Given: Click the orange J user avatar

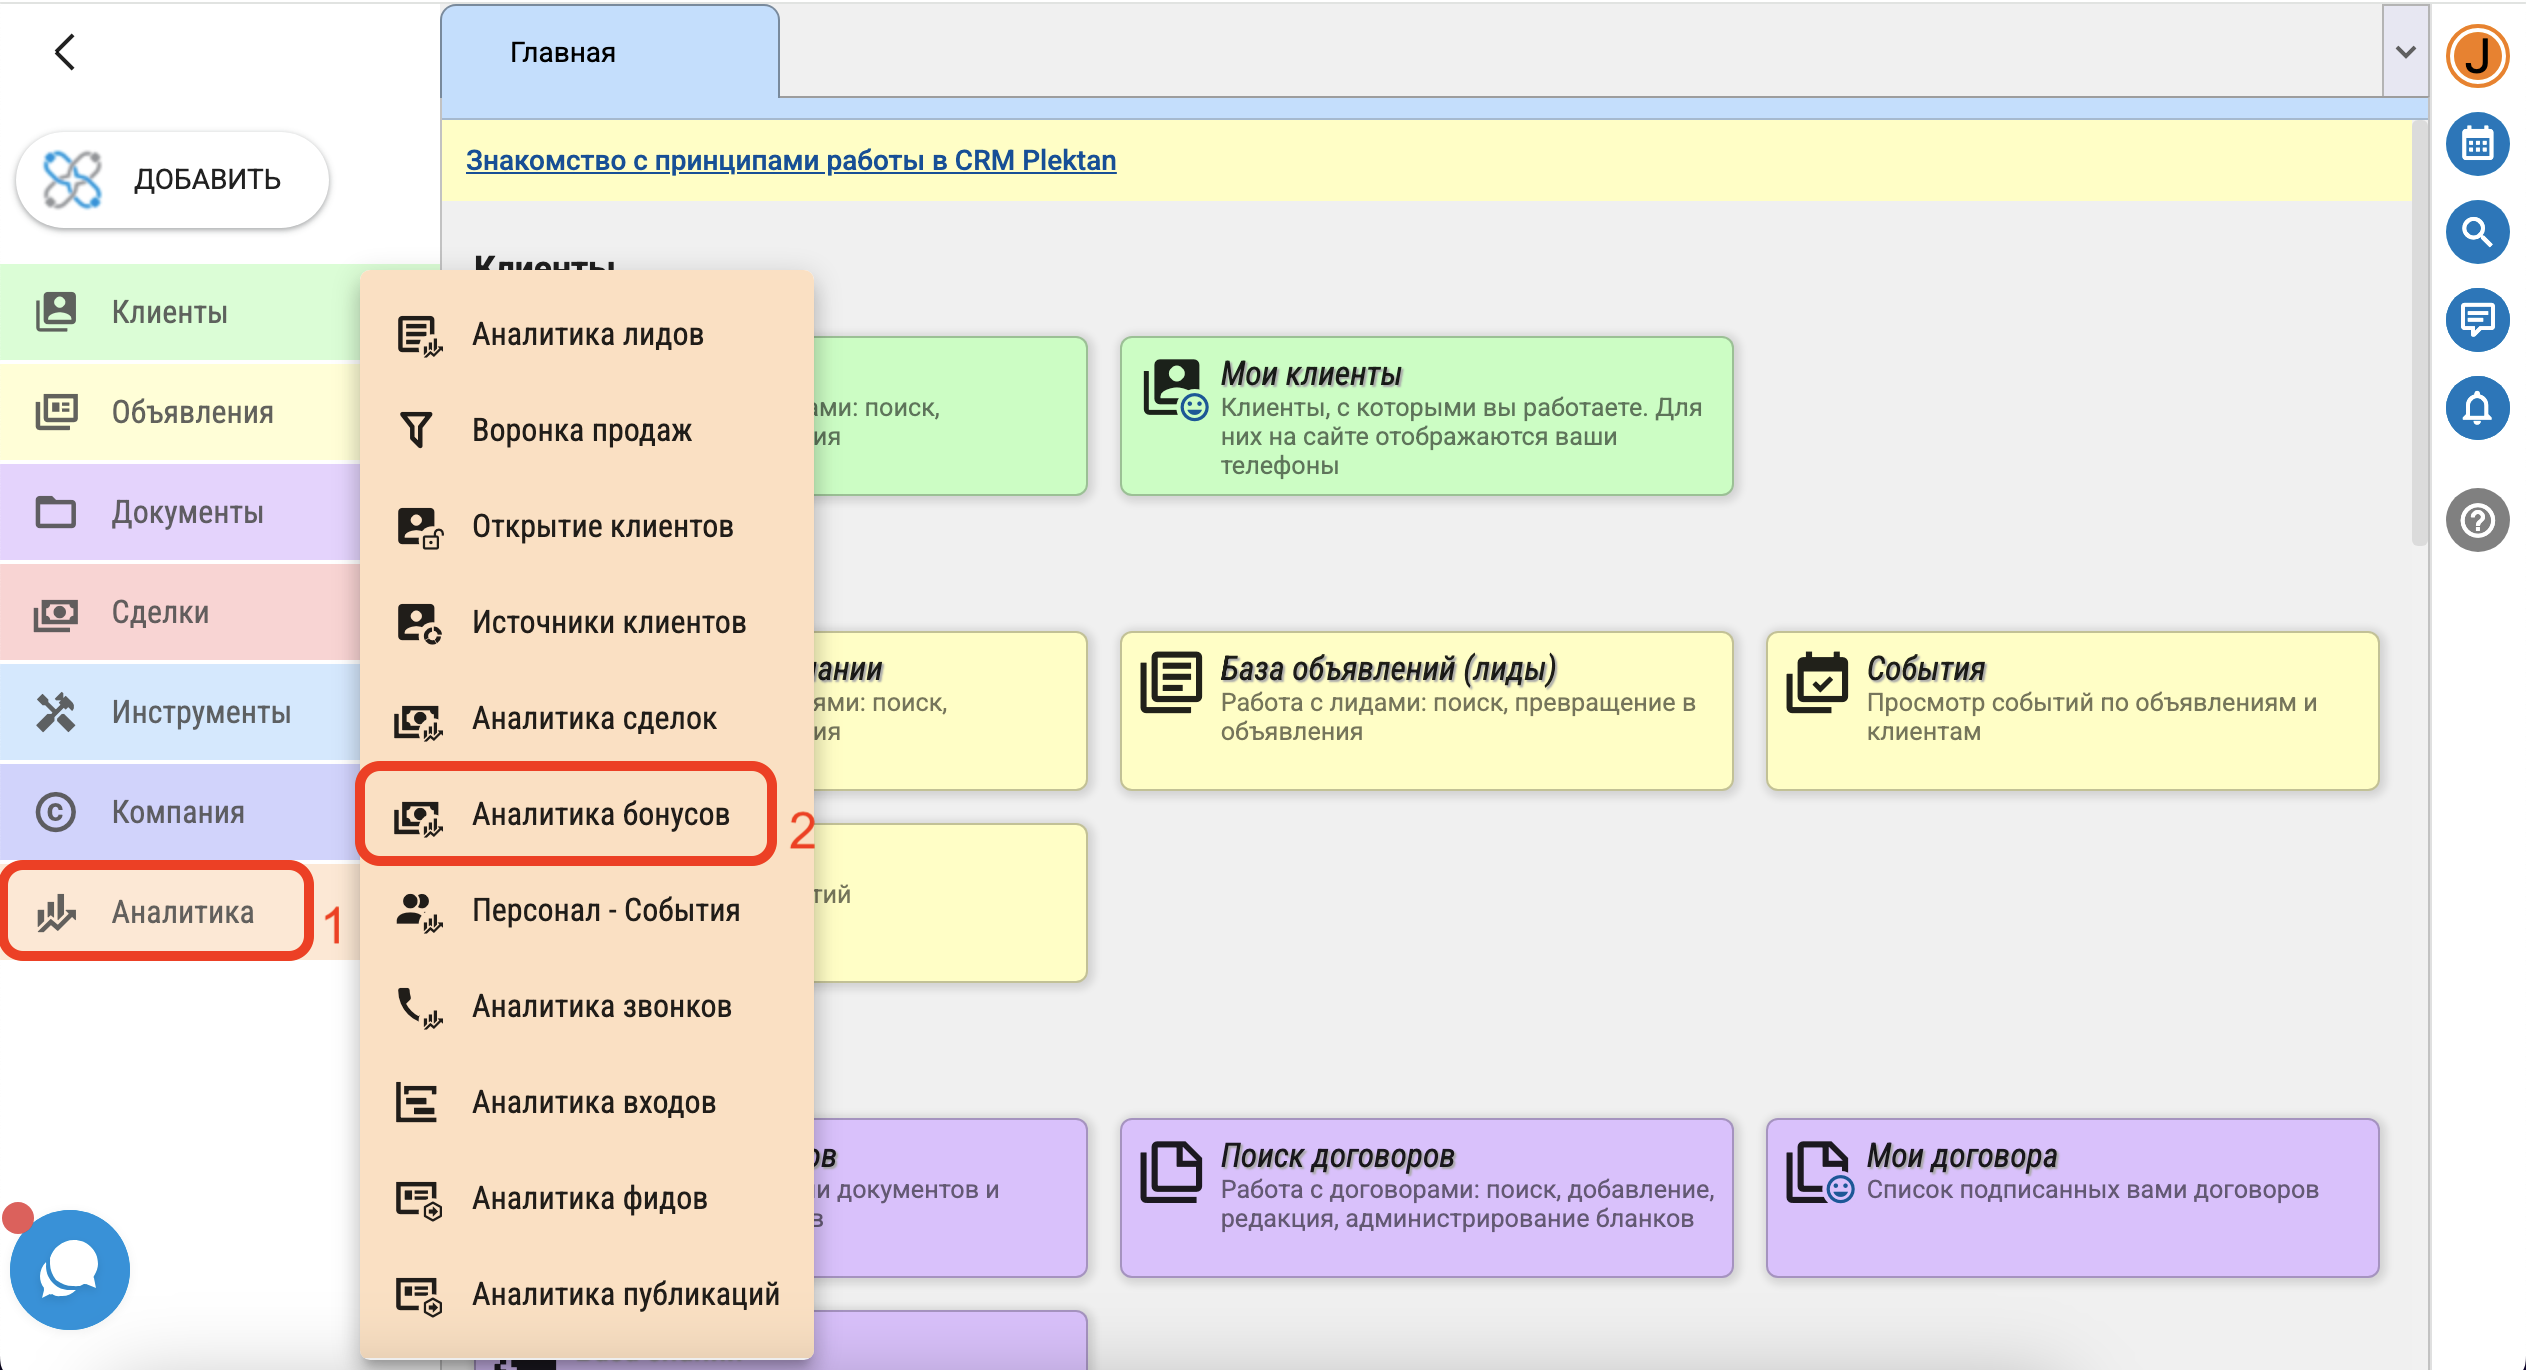Looking at the screenshot, I should coord(2477,56).
